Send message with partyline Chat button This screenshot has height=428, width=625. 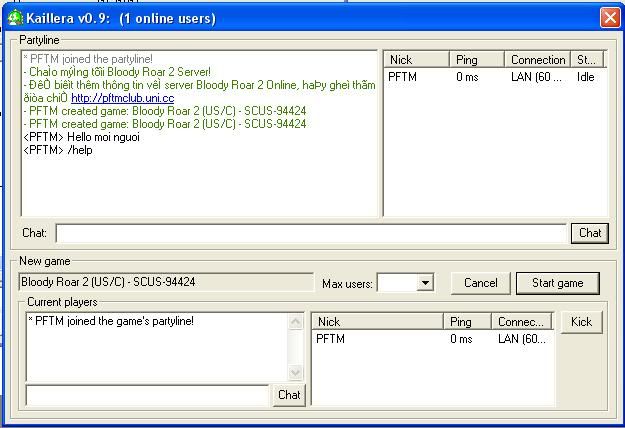pyautogui.click(x=590, y=233)
